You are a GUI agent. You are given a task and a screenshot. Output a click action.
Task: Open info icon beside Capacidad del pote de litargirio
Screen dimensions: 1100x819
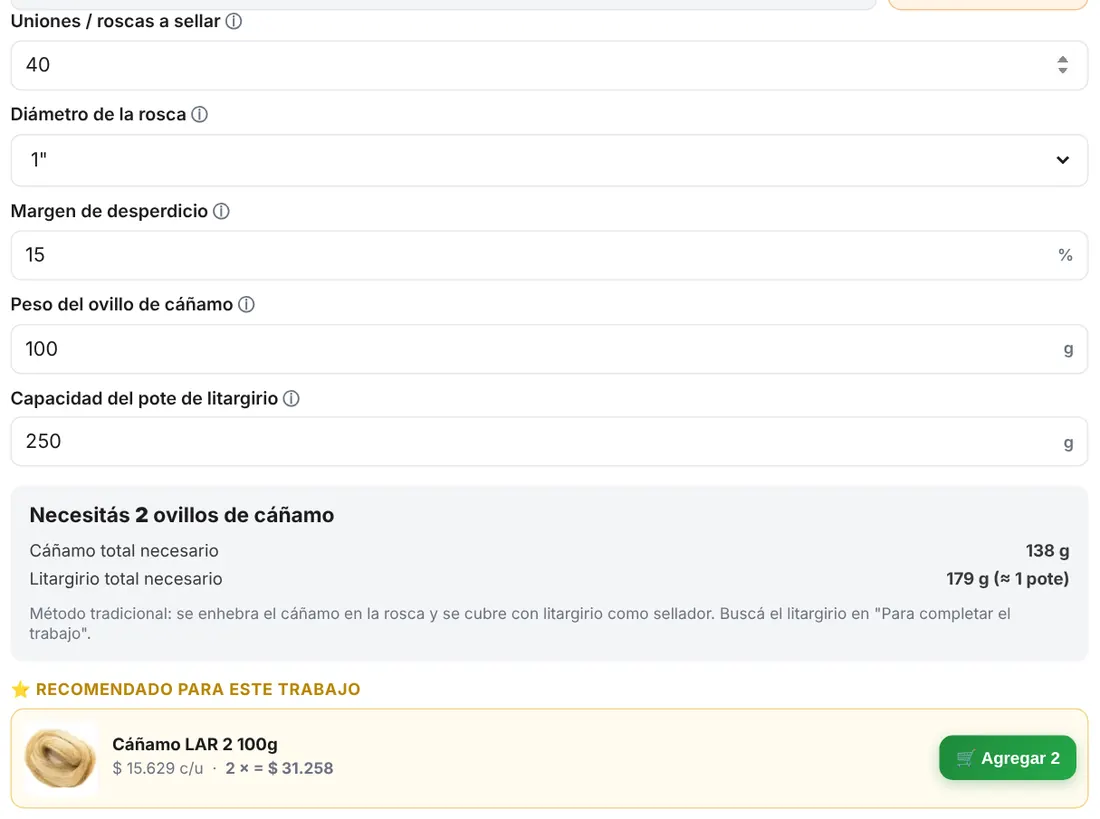(x=291, y=399)
